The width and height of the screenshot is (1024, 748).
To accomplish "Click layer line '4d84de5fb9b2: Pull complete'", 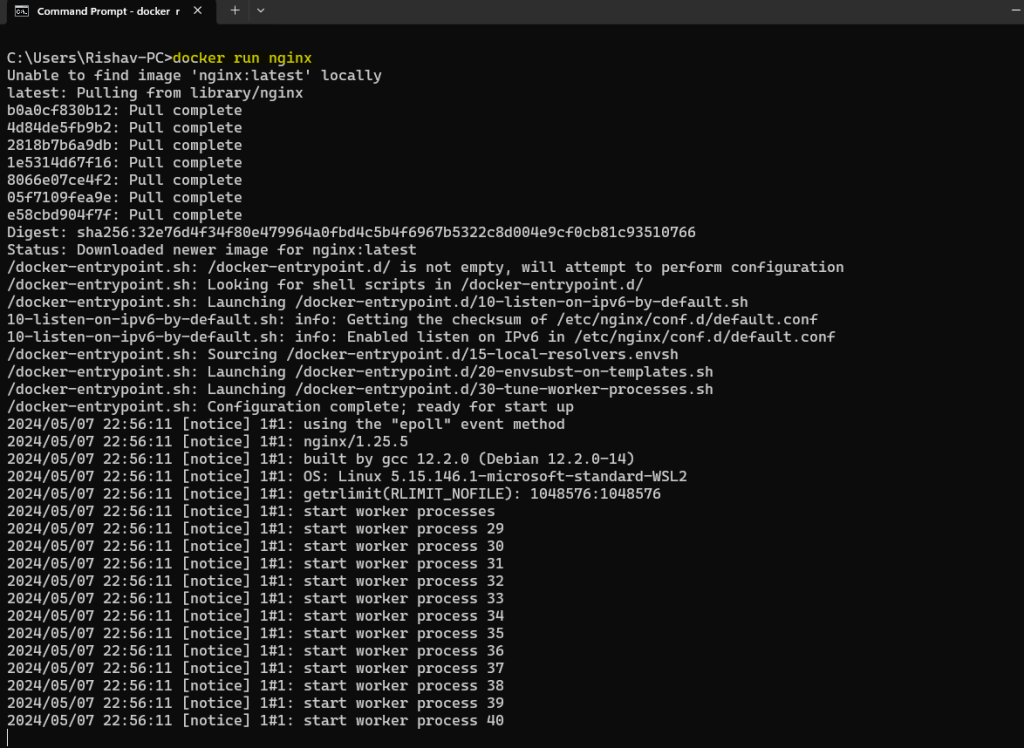I will click(x=124, y=128).
